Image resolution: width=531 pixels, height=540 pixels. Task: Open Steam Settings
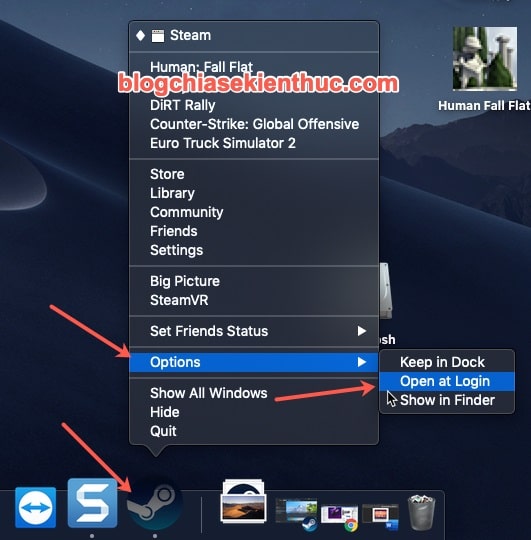pyautogui.click(x=254, y=250)
